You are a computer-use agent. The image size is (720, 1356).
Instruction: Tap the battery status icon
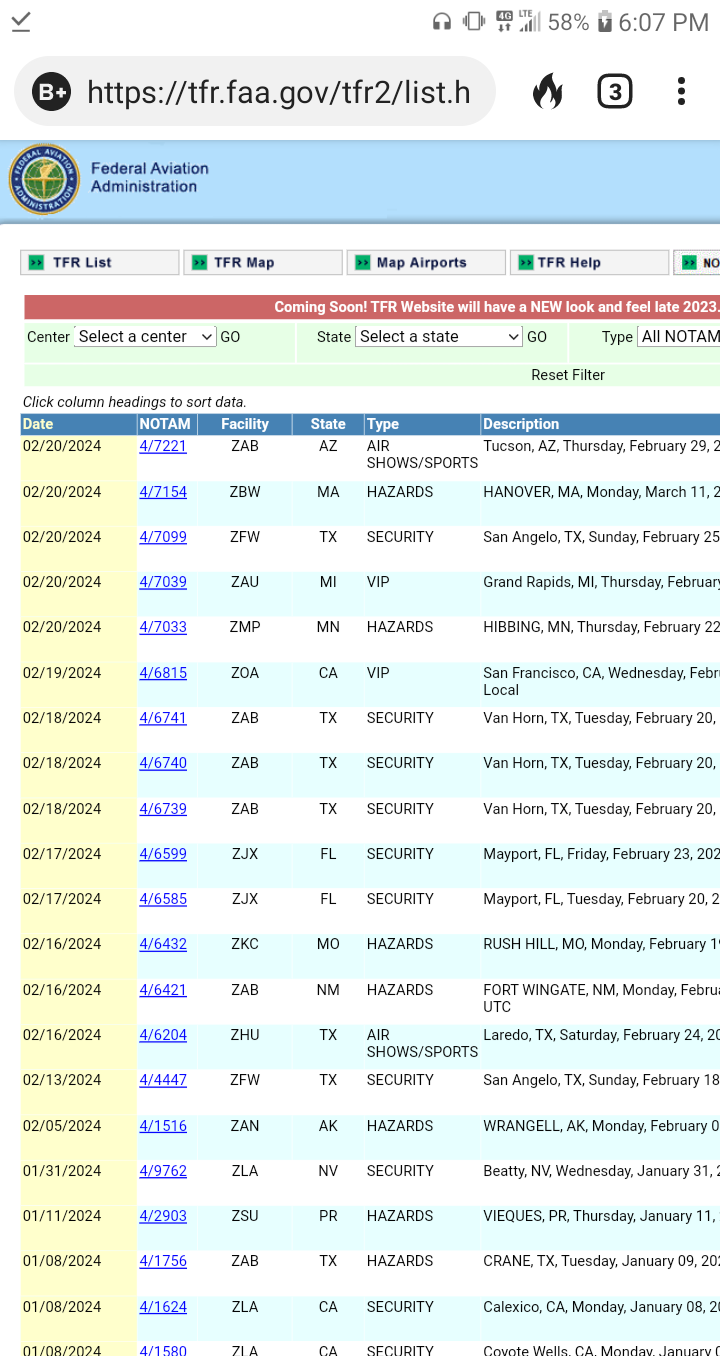(x=604, y=22)
